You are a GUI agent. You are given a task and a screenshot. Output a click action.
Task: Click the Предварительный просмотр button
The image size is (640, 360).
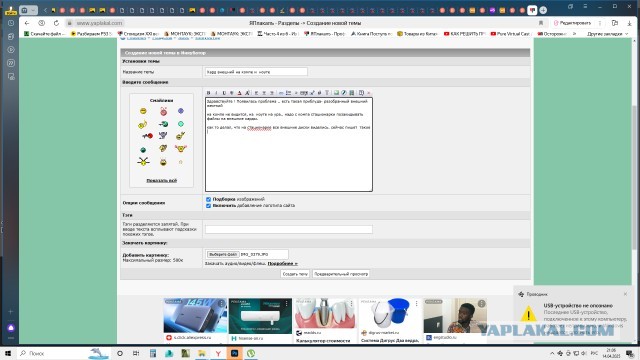(341, 274)
